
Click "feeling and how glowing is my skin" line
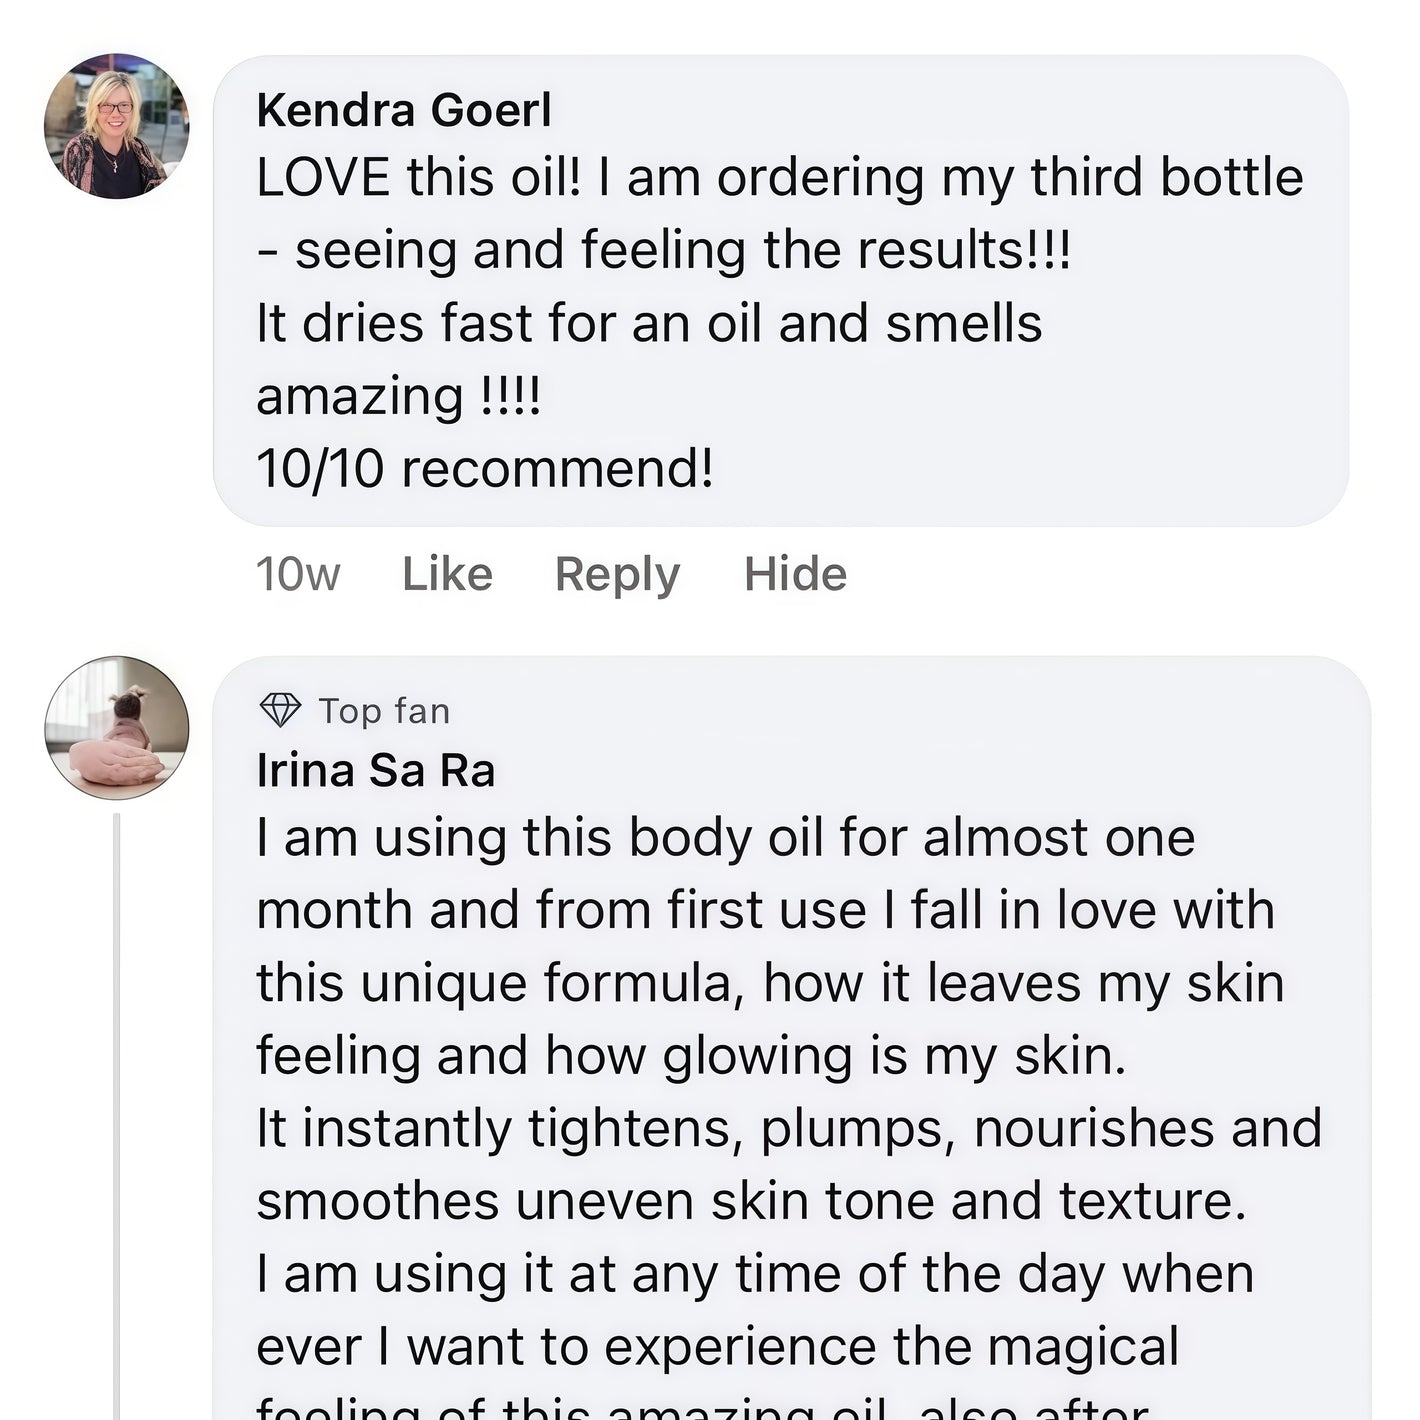coord(691,1056)
